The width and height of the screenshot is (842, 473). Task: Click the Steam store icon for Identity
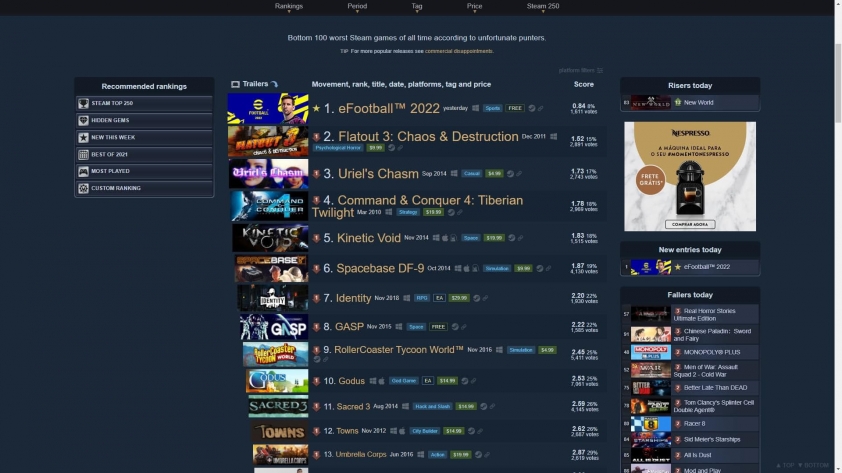[476, 298]
